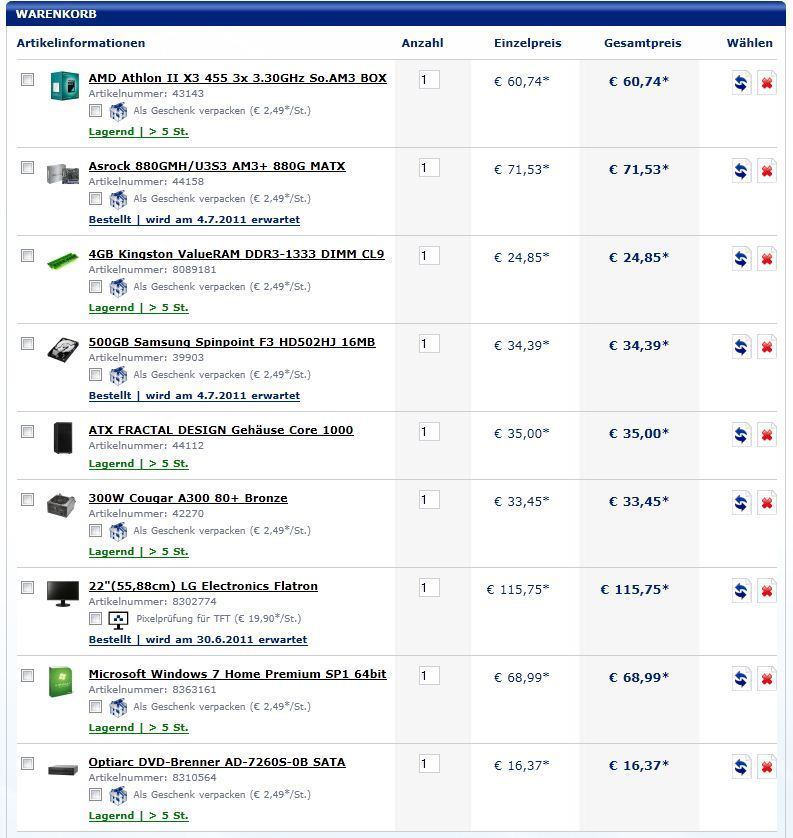The height and width of the screenshot is (838, 793).
Task: Delete the Kingston ValueRAM from cart
Action: click(x=767, y=259)
